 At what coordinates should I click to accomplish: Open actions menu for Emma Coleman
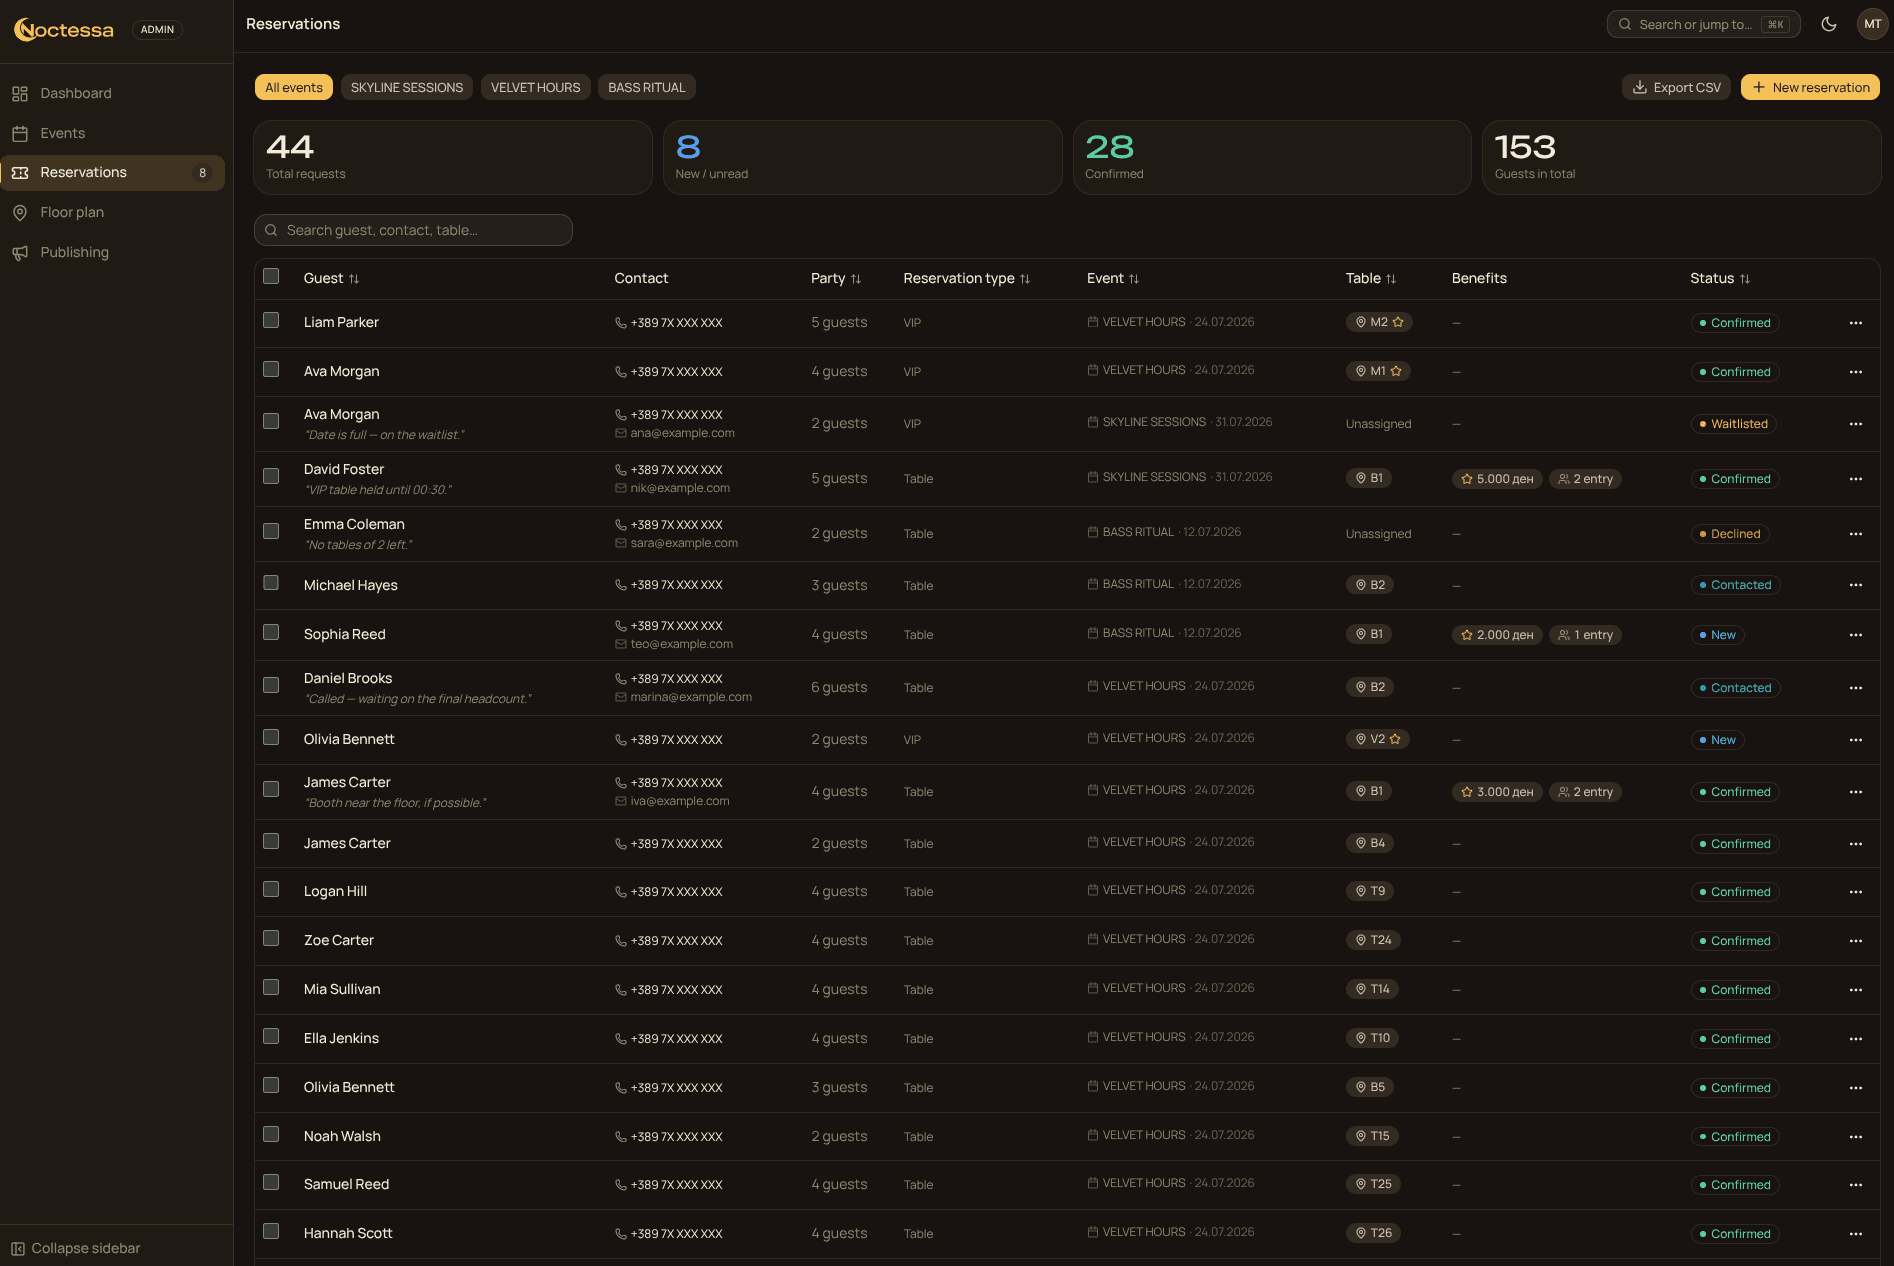[1856, 534]
